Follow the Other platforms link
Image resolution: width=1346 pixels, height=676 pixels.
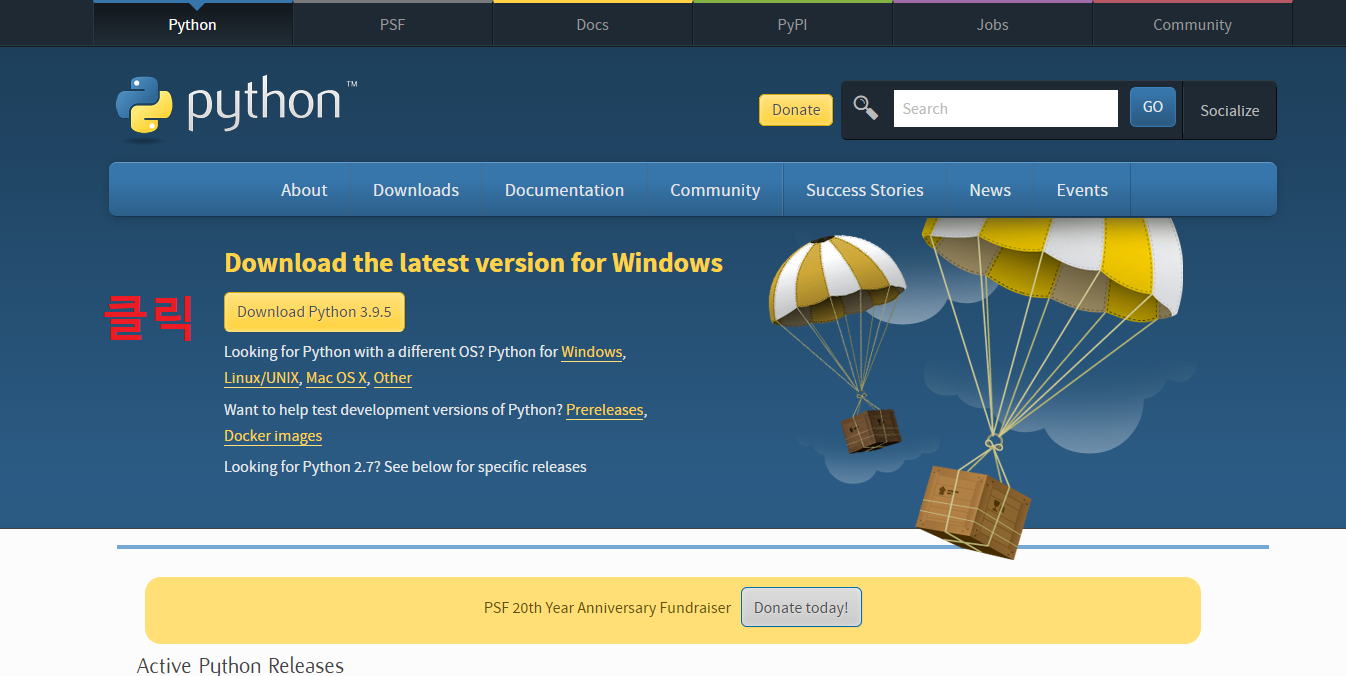click(x=393, y=378)
